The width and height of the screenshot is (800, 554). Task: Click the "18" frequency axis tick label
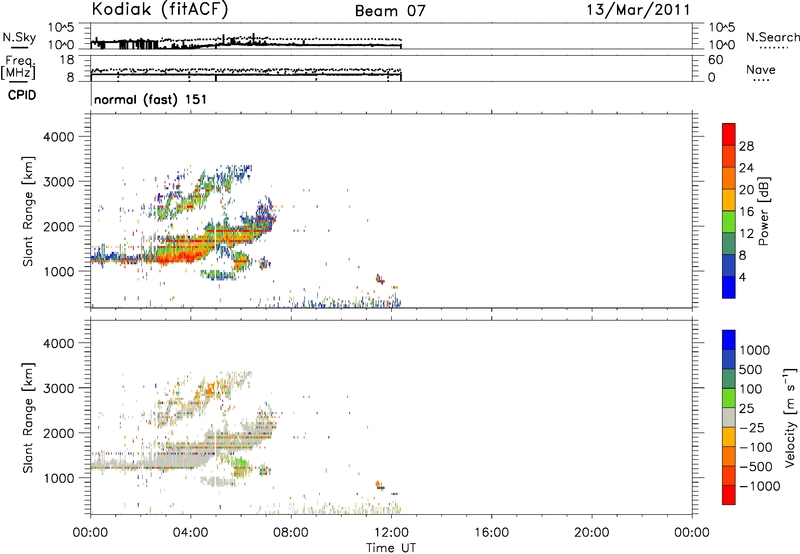click(x=67, y=60)
